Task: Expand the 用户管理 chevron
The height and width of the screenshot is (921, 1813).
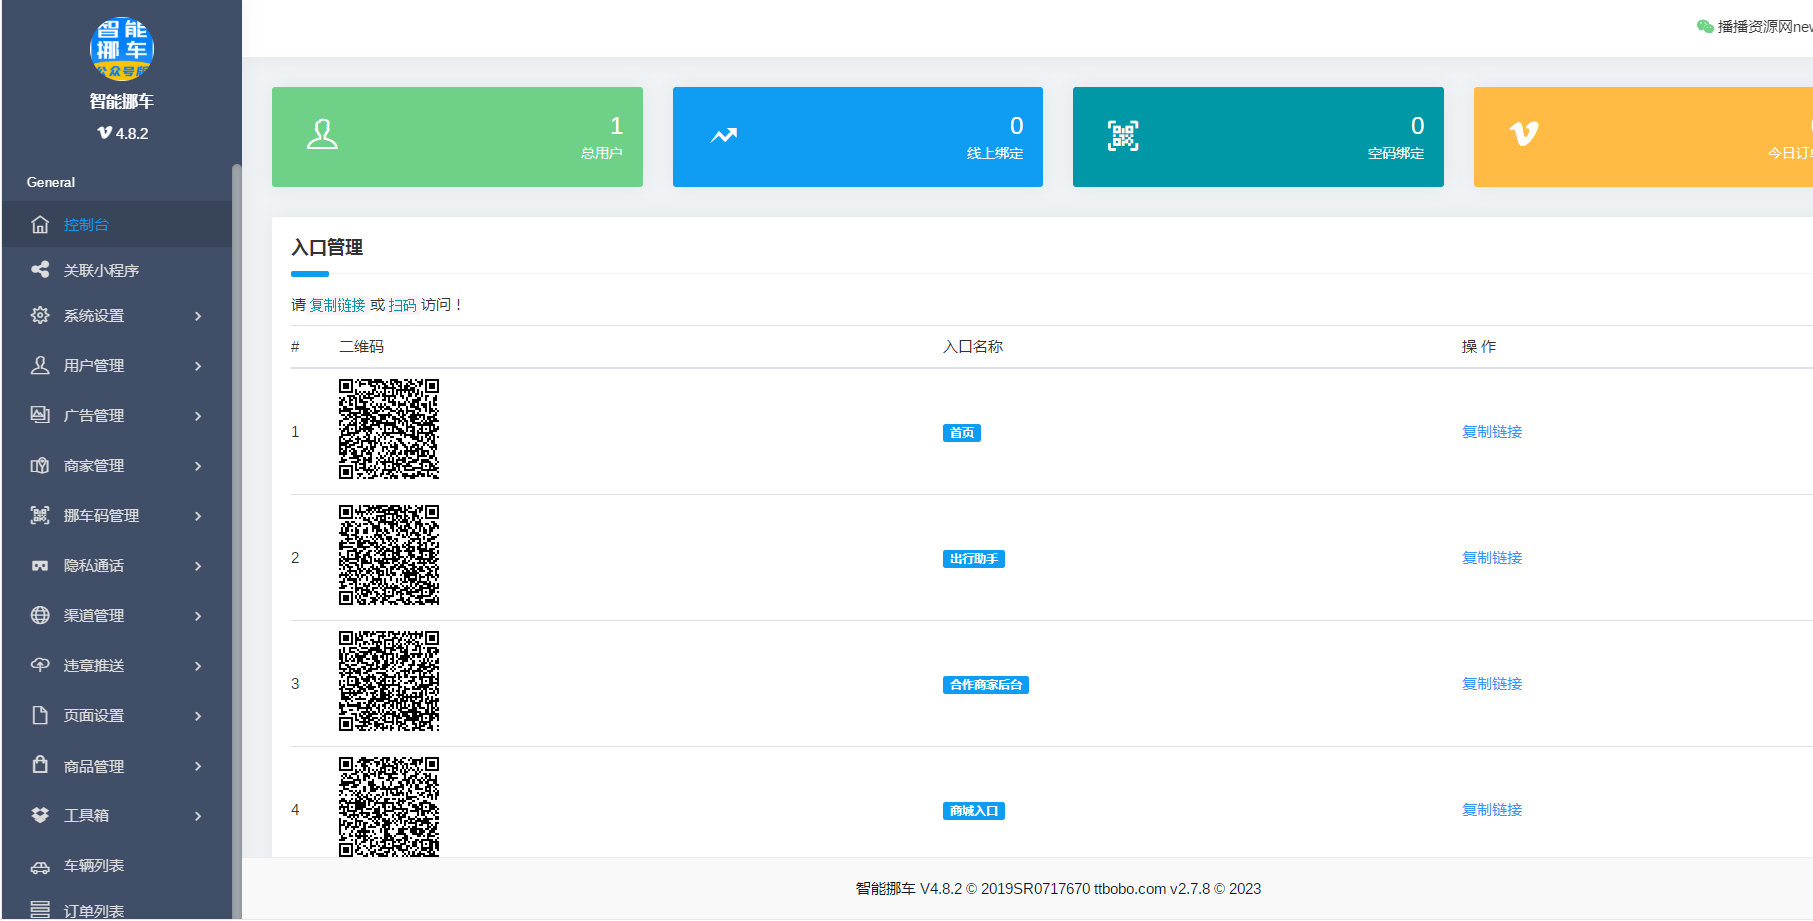Action: [x=198, y=366]
